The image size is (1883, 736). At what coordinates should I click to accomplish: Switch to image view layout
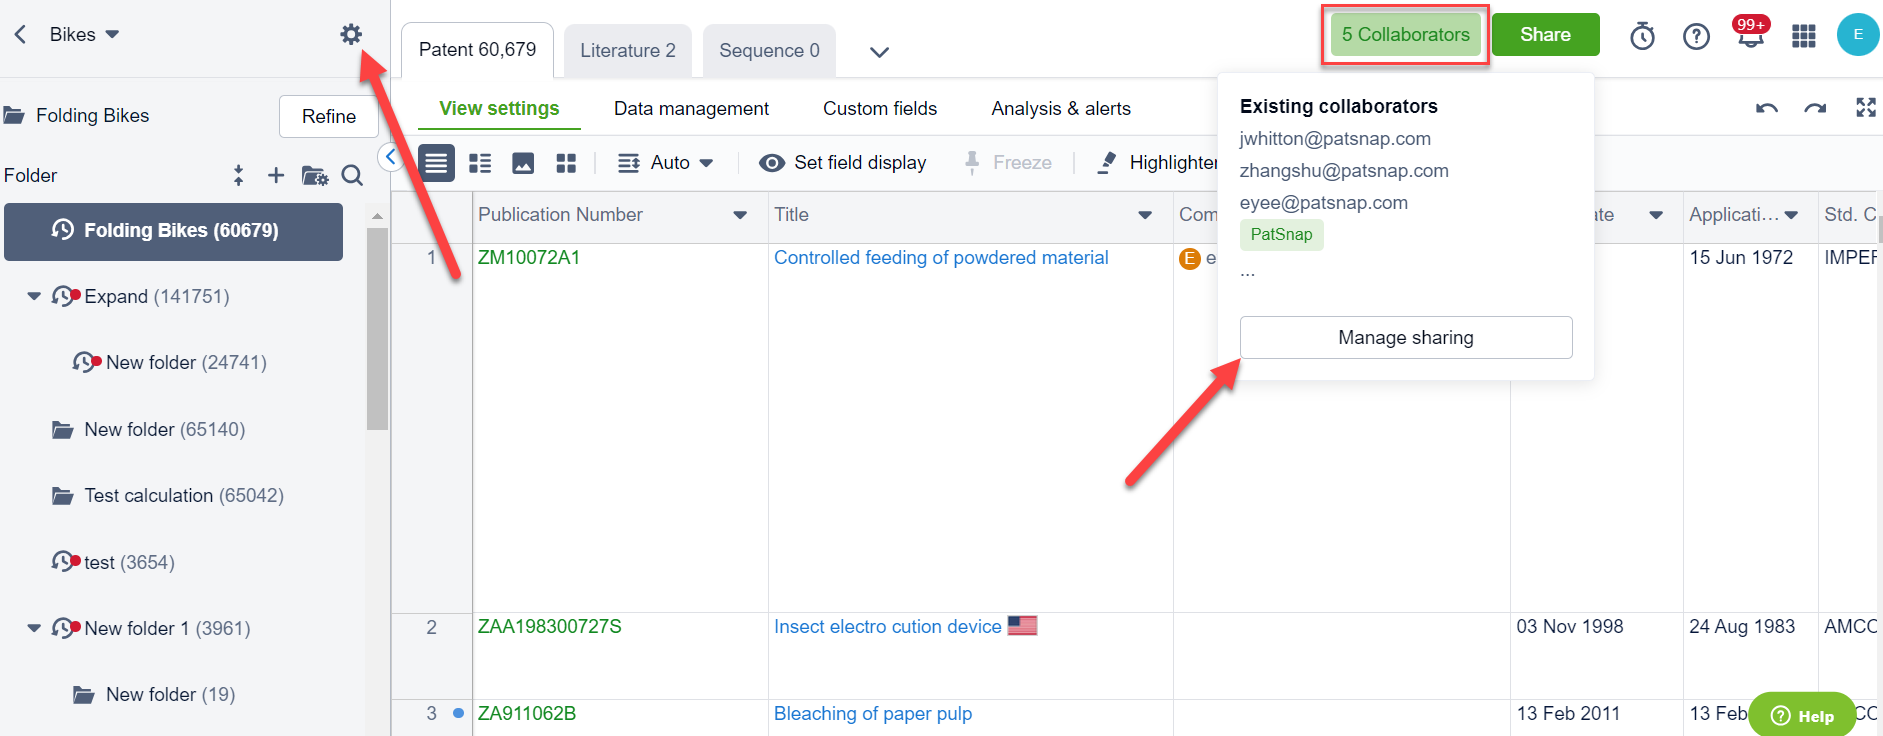click(523, 163)
